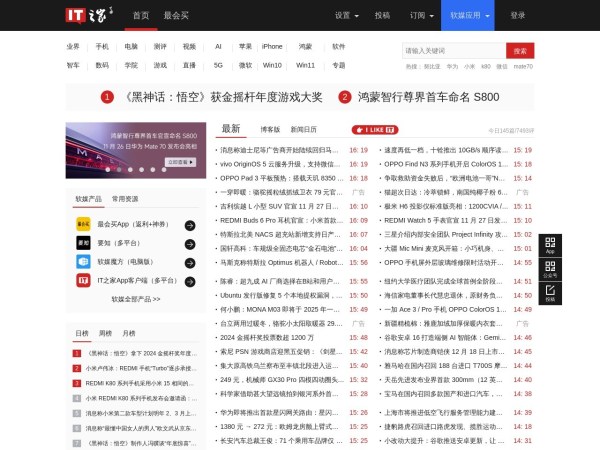Screen dimensions: 600x450
Task: Switch to the 月榜 ranking tab
Action: click(x=133, y=332)
